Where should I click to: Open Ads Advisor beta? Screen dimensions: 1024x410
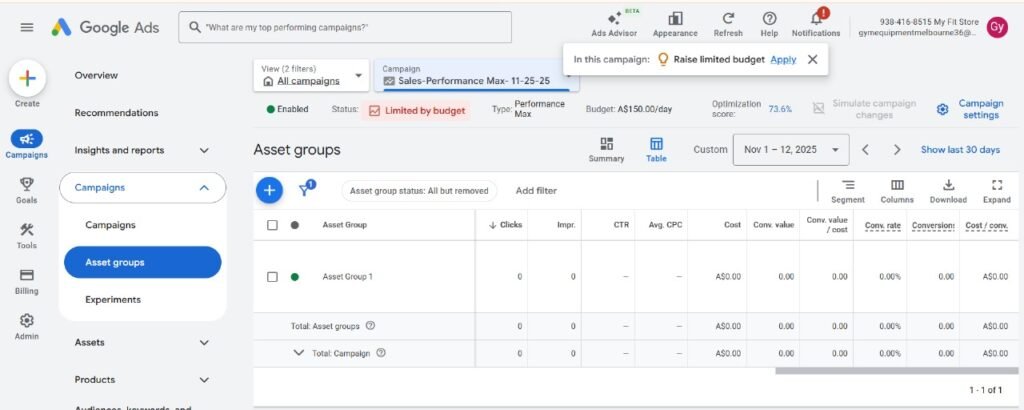(614, 24)
